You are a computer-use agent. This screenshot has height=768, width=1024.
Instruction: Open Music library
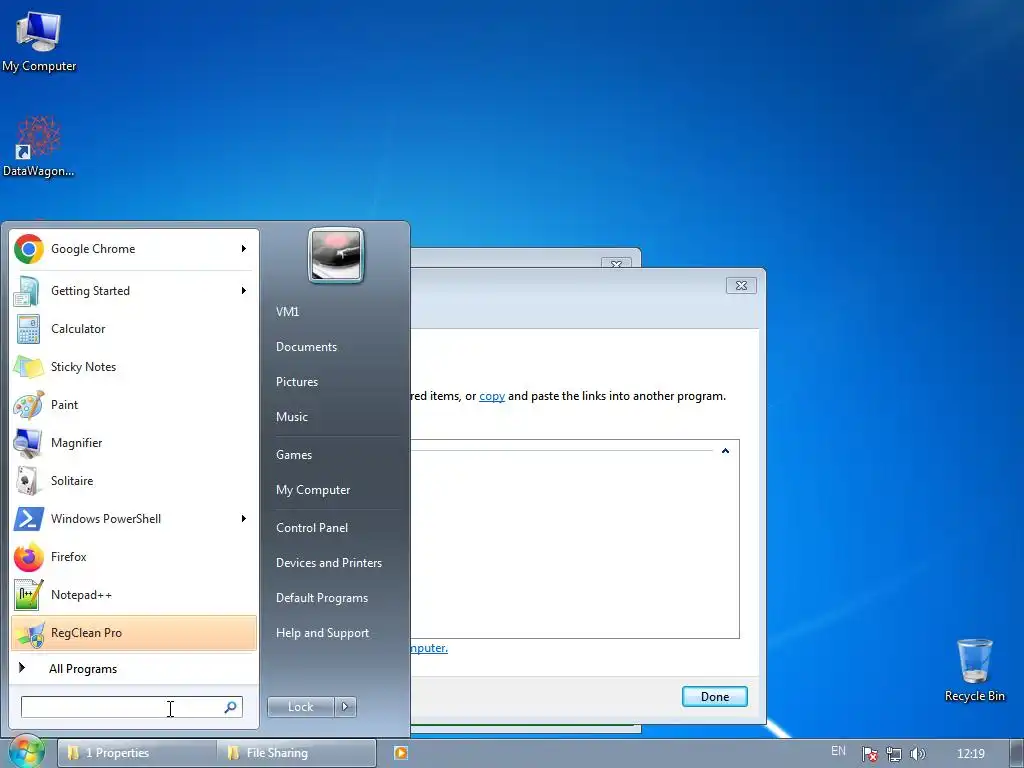pos(291,417)
